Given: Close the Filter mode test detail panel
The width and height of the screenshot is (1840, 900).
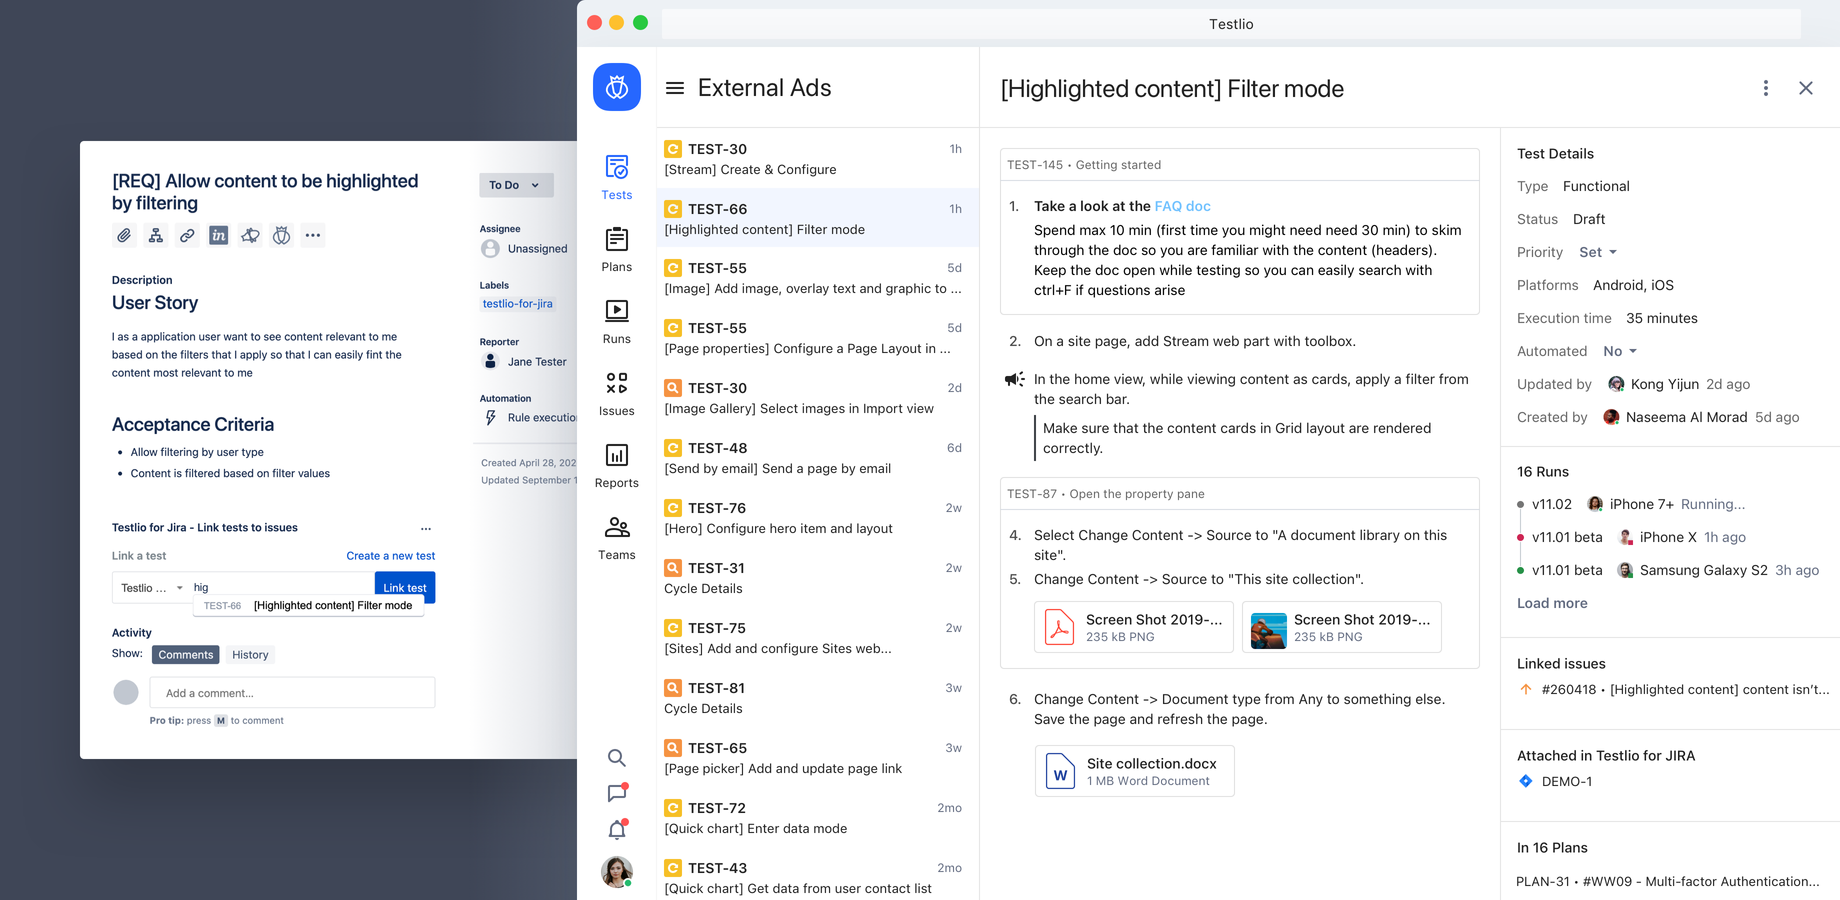Looking at the screenshot, I should pos(1806,88).
